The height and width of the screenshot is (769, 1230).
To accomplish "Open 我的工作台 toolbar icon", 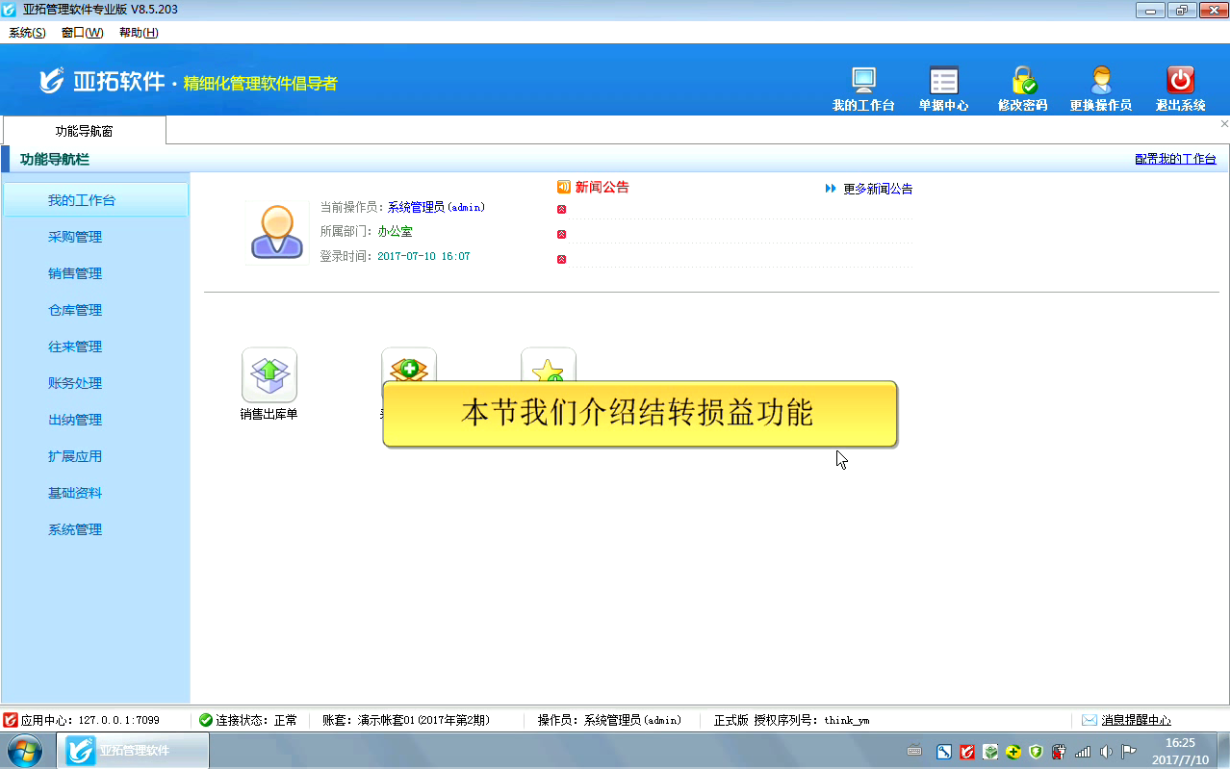I will (x=863, y=82).
